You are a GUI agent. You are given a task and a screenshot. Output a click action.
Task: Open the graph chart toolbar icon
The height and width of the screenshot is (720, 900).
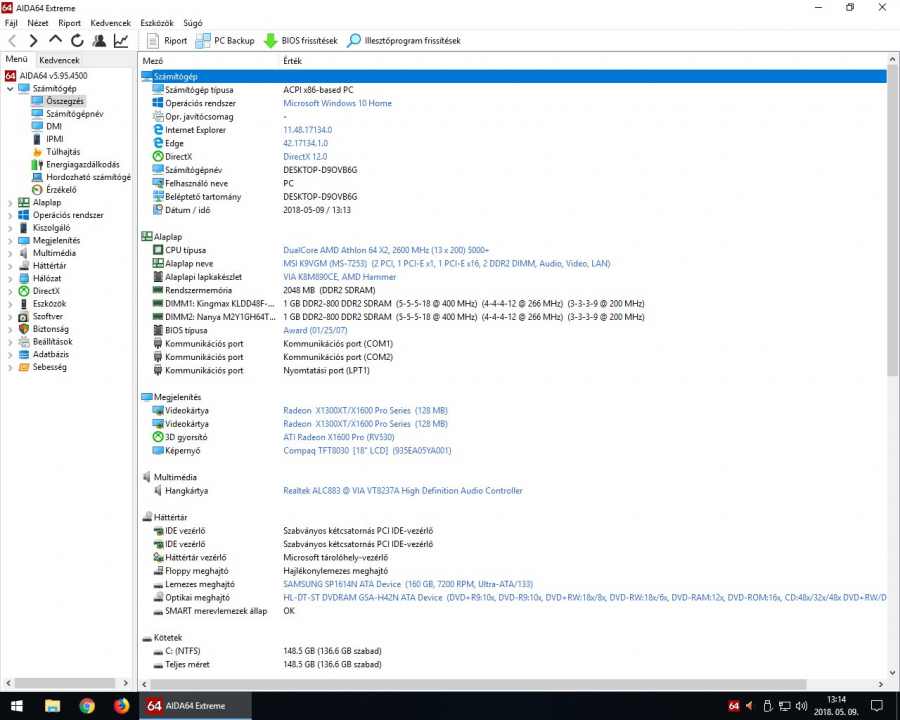point(121,41)
